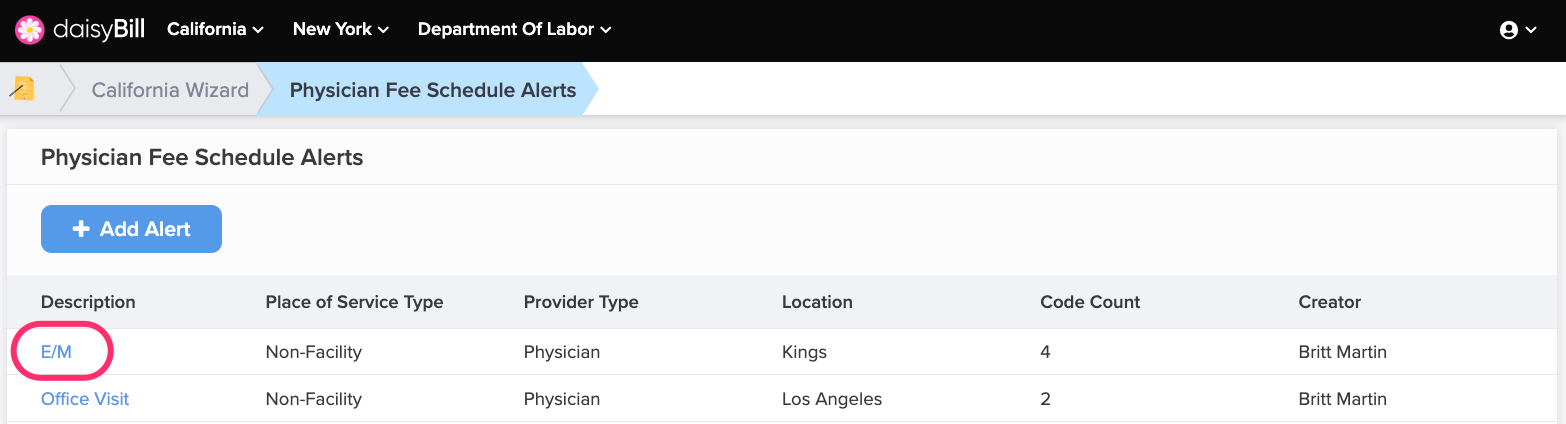
Task: Click the Code Count column header
Action: pos(1090,302)
